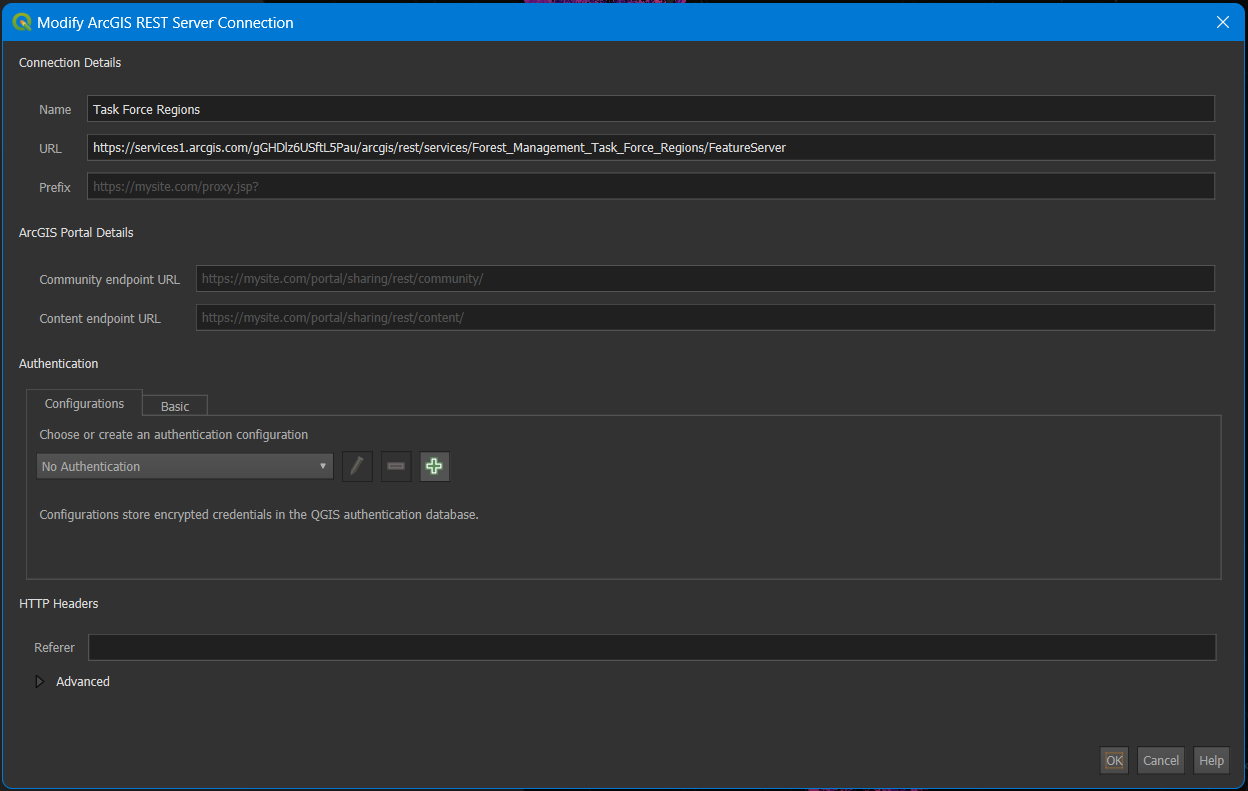This screenshot has width=1248, height=791.
Task: Click the empty Referer header field
Action: (650, 647)
